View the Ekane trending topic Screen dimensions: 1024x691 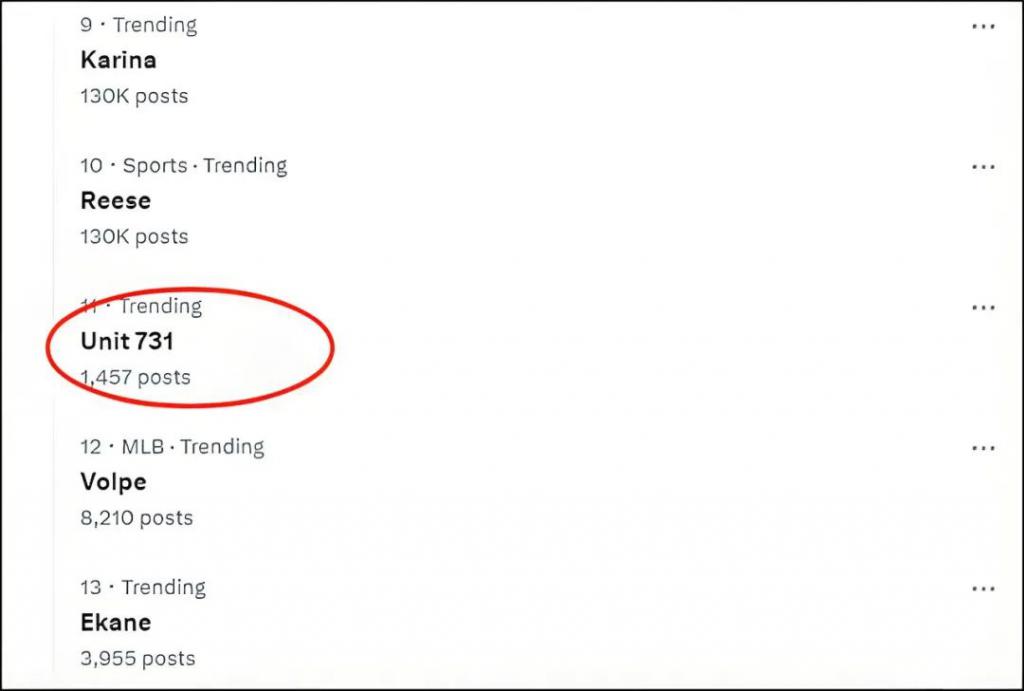click(x=115, y=622)
